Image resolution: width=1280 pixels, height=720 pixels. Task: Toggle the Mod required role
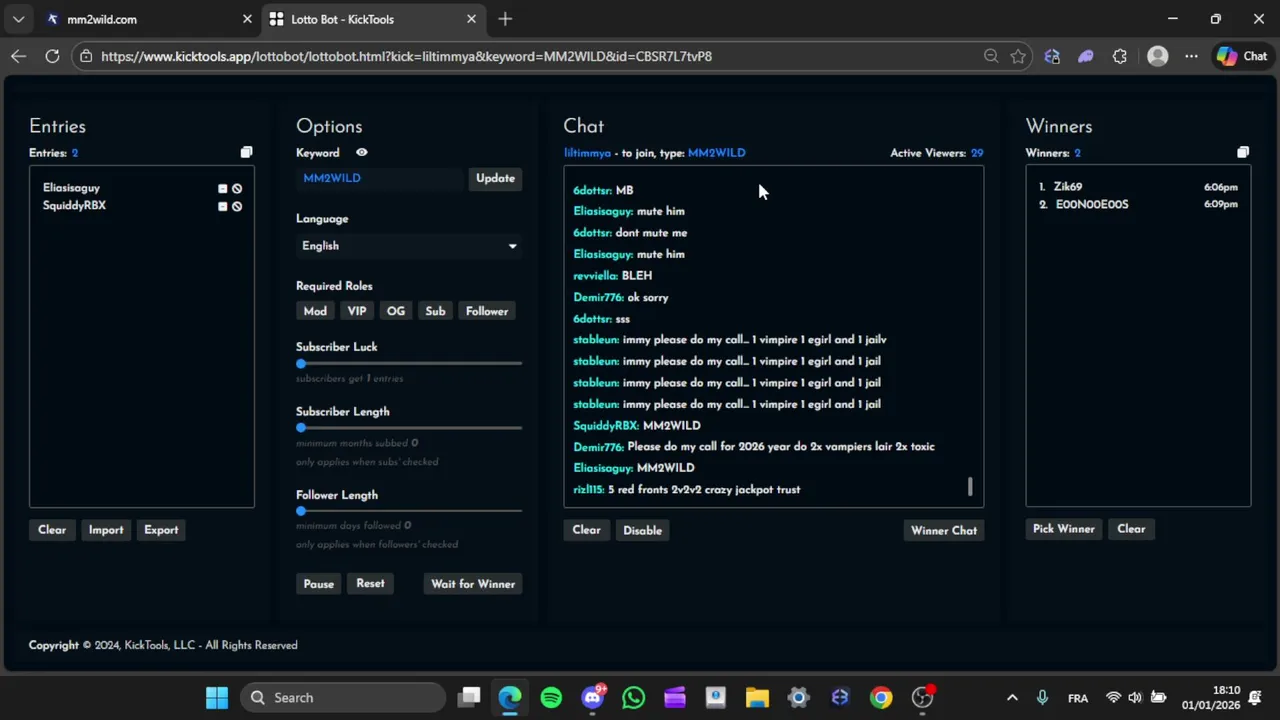click(x=315, y=311)
